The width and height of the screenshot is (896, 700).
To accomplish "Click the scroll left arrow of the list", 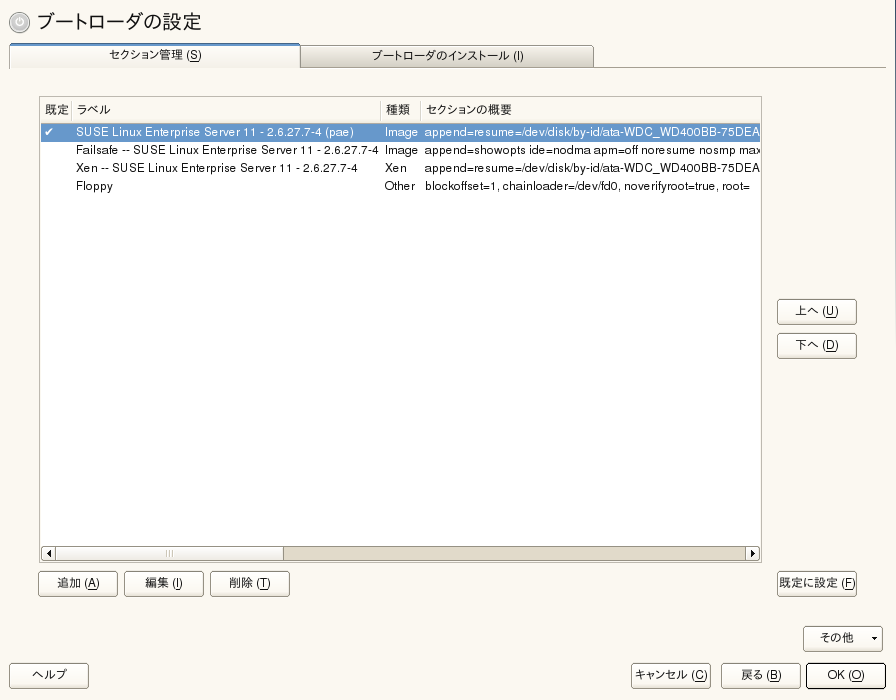I will tap(49, 553).
